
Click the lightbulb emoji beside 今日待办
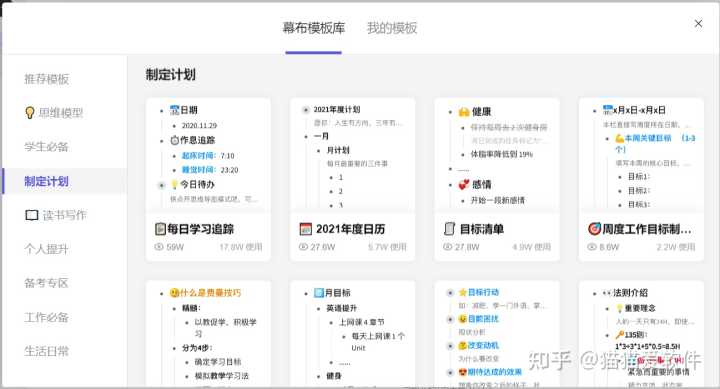pos(174,185)
